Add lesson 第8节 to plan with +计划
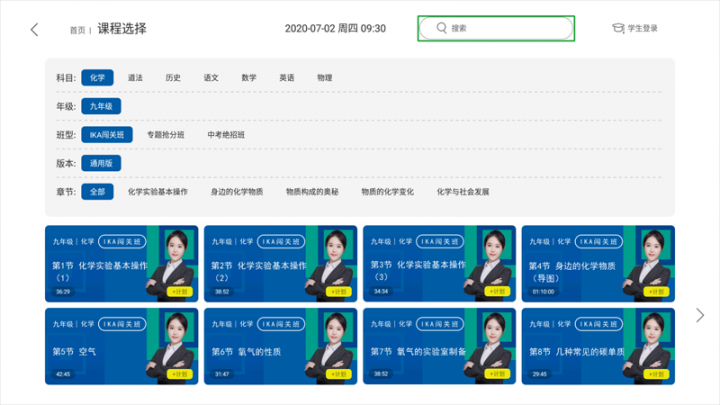Viewport: 720px width, 405px height. [656, 374]
